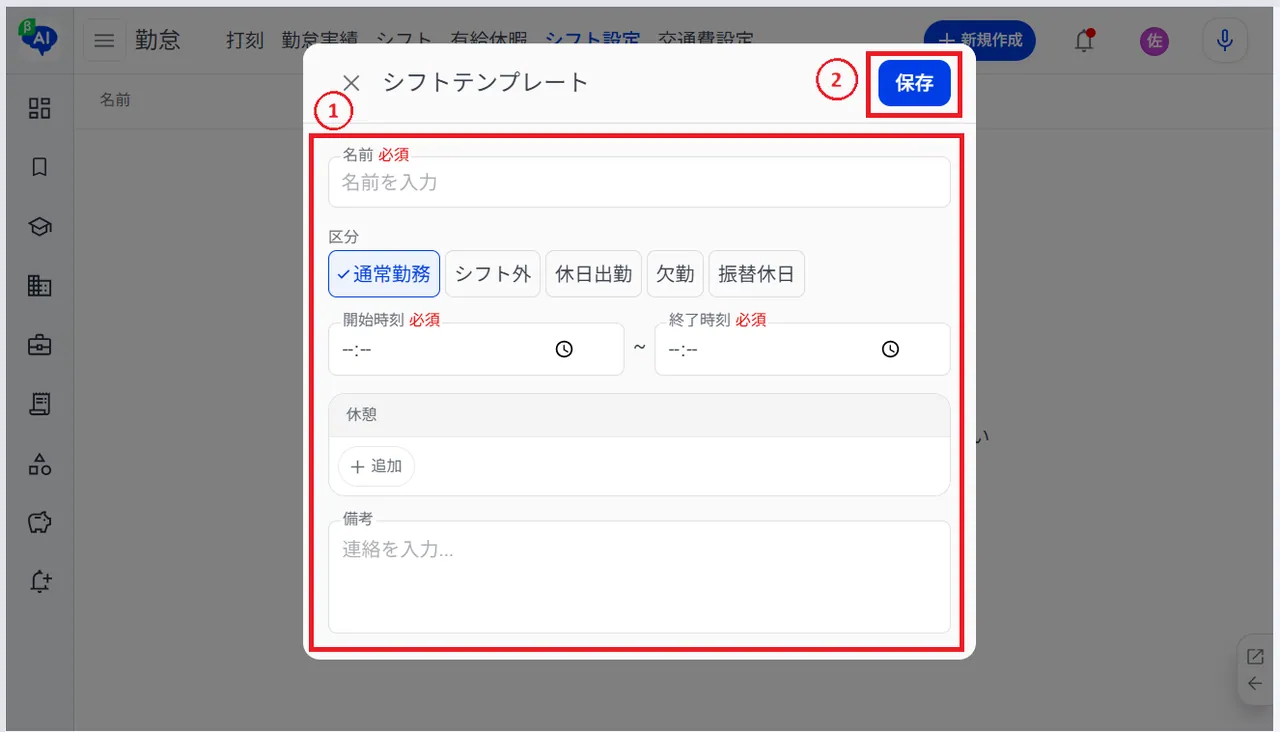Open the building icon in sidebar
This screenshot has height=732, width=1280.
click(x=40, y=286)
